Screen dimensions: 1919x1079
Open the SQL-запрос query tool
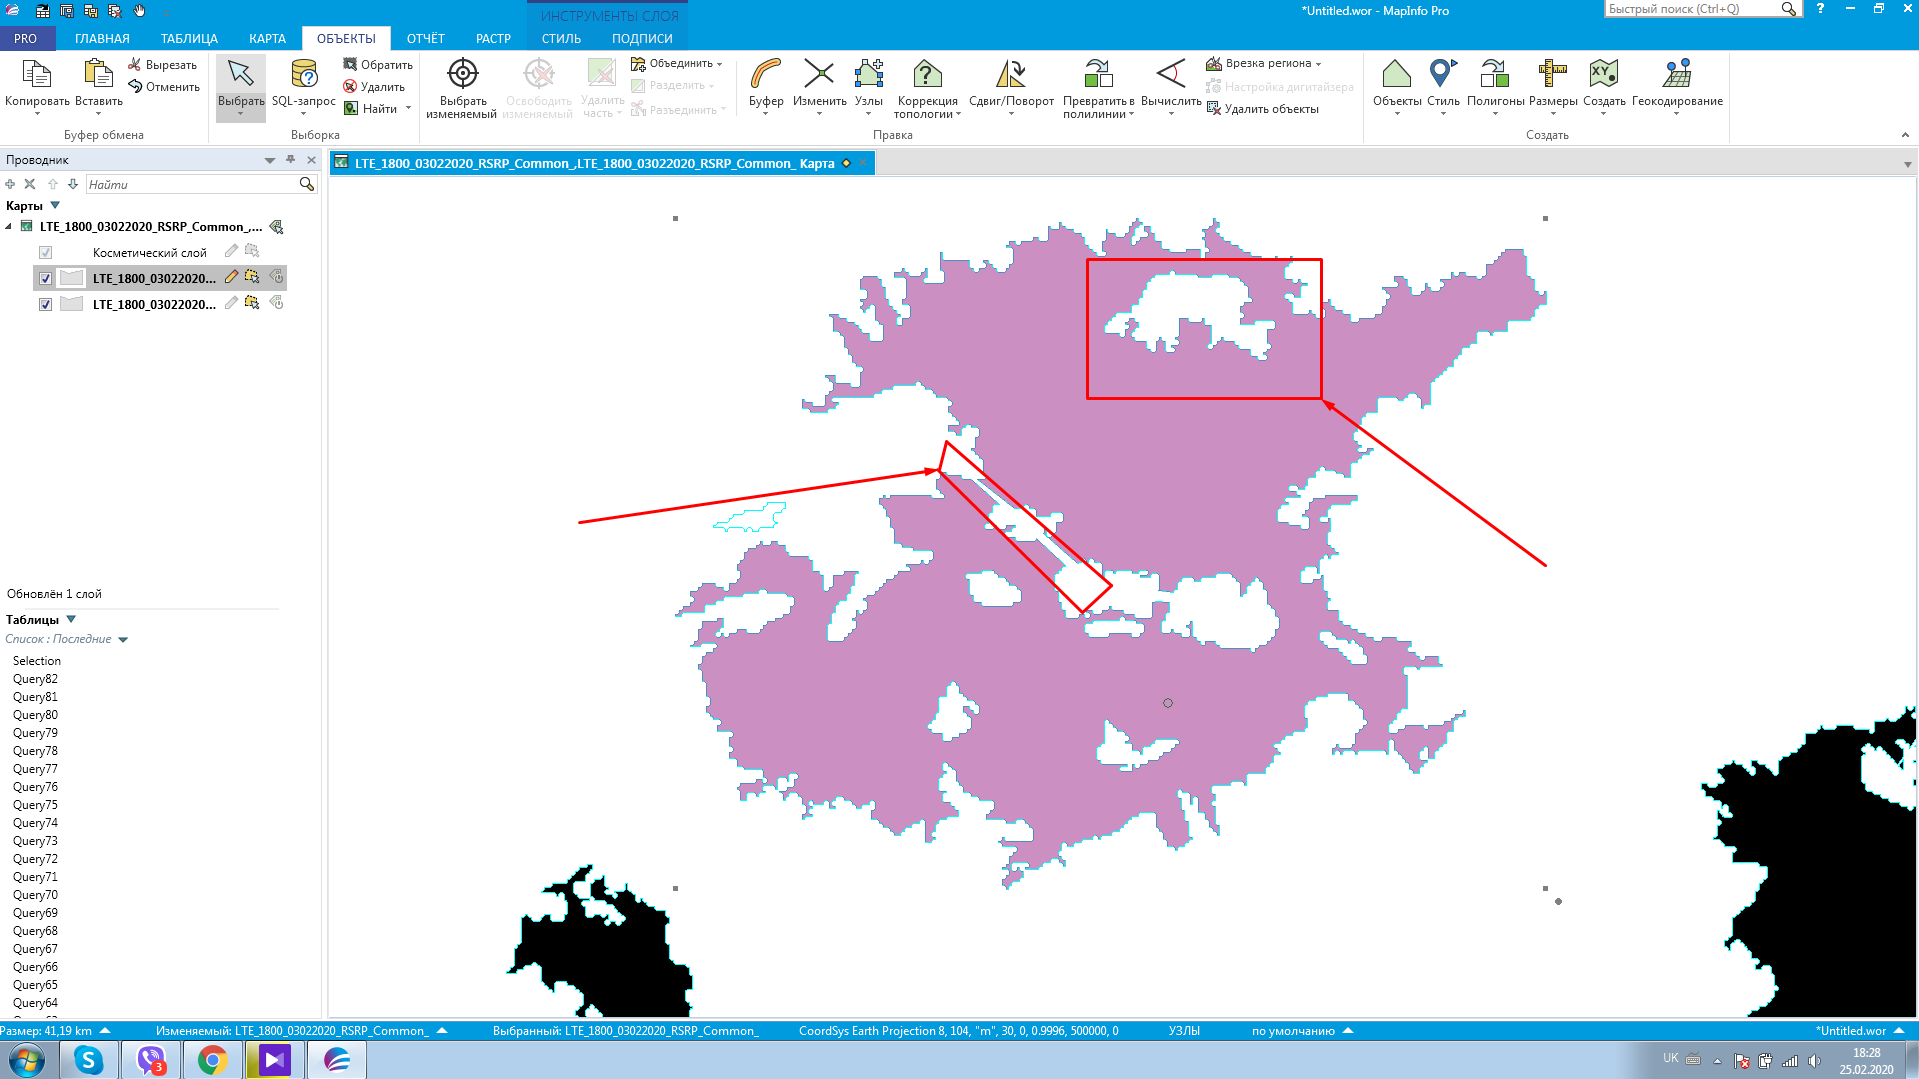304,75
